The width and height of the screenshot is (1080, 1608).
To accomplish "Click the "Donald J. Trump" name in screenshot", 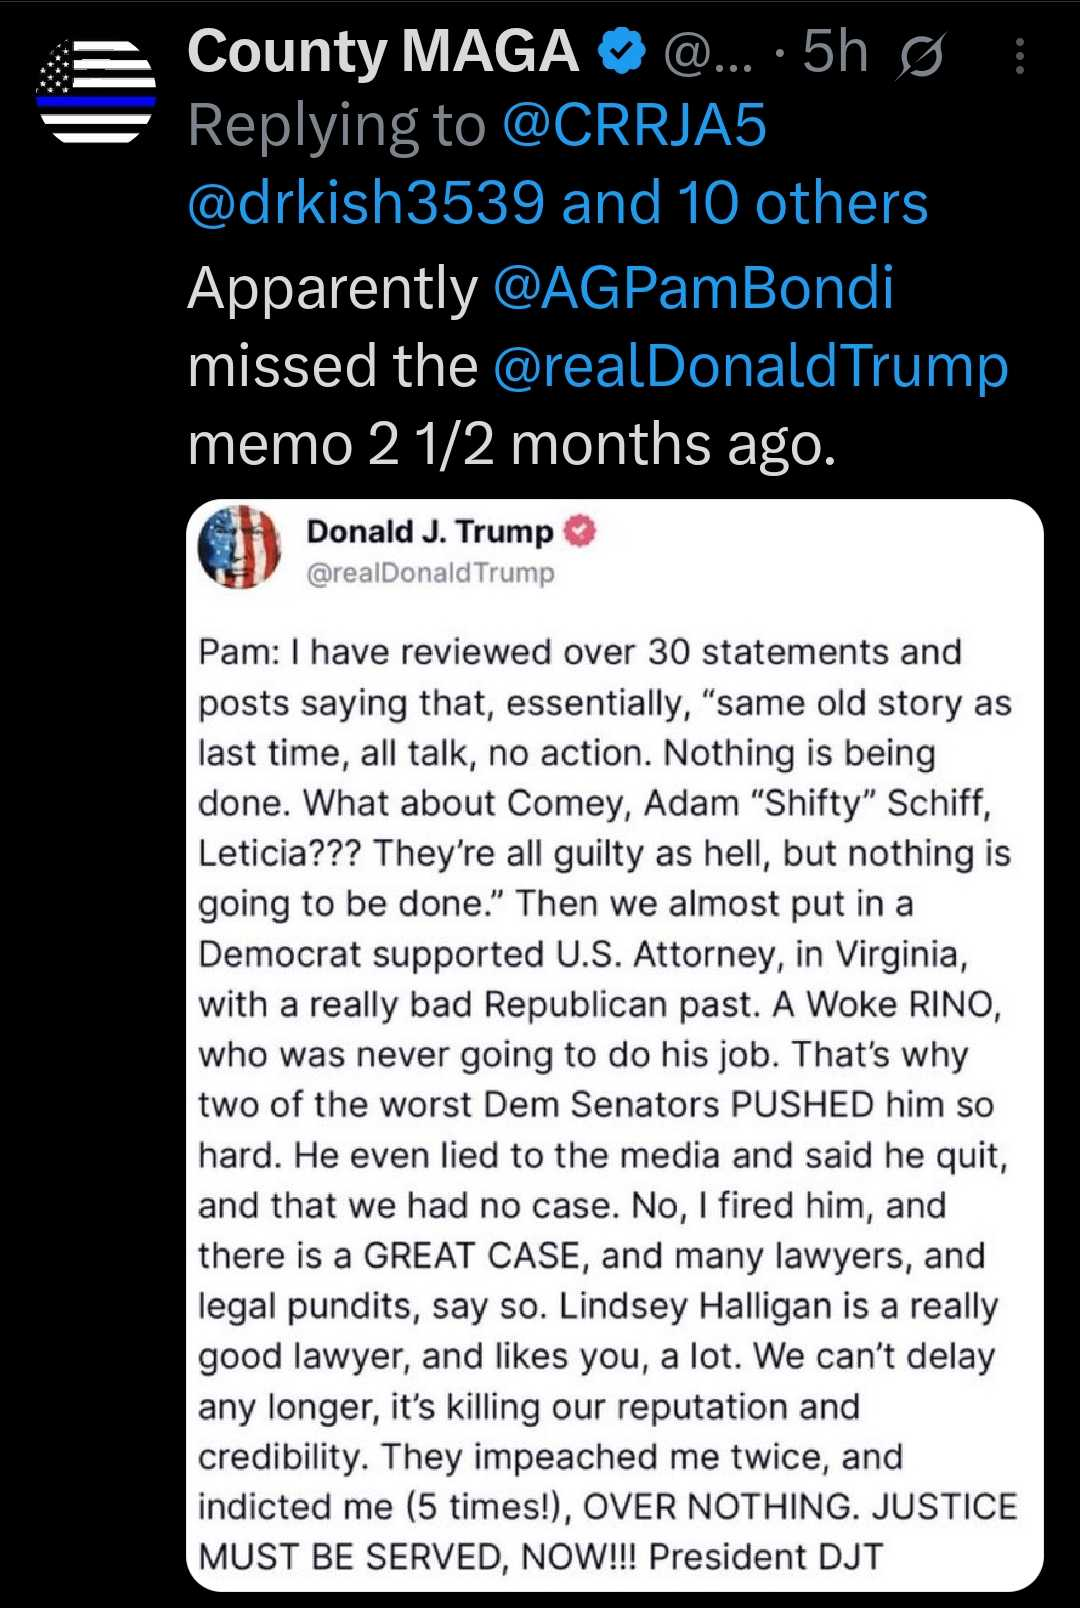I will point(430,531).
